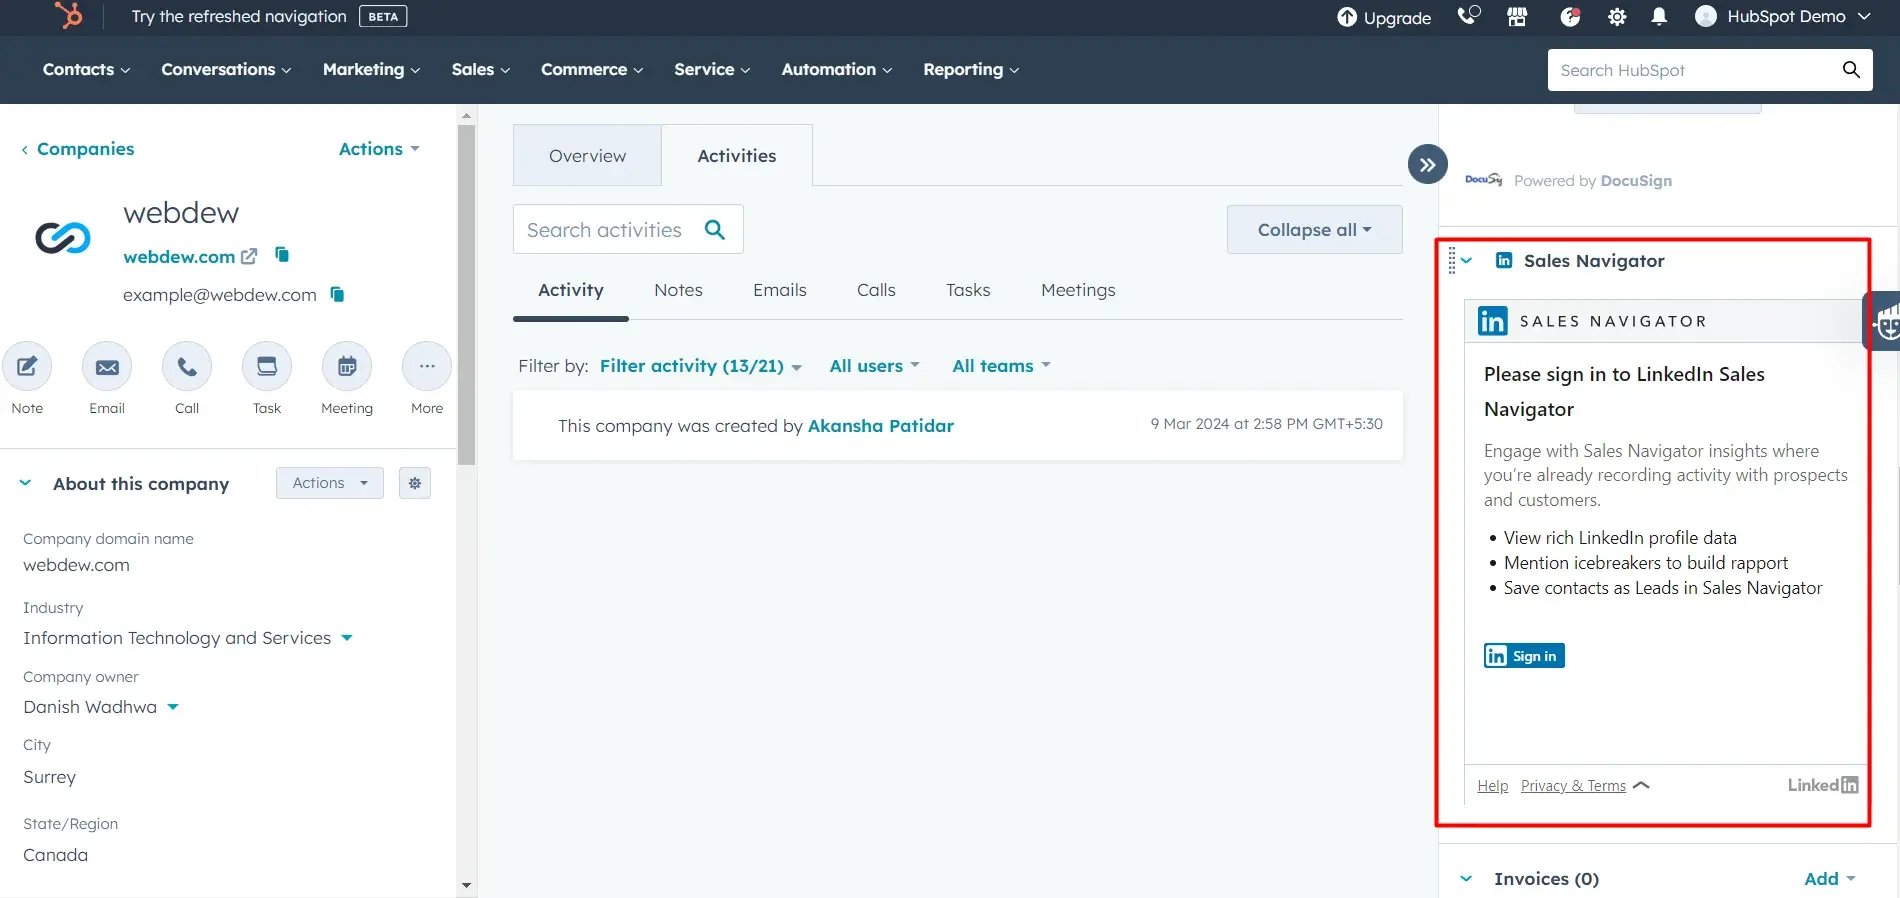
Task: Open Privacy & Terms link
Action: [x=1573, y=786]
